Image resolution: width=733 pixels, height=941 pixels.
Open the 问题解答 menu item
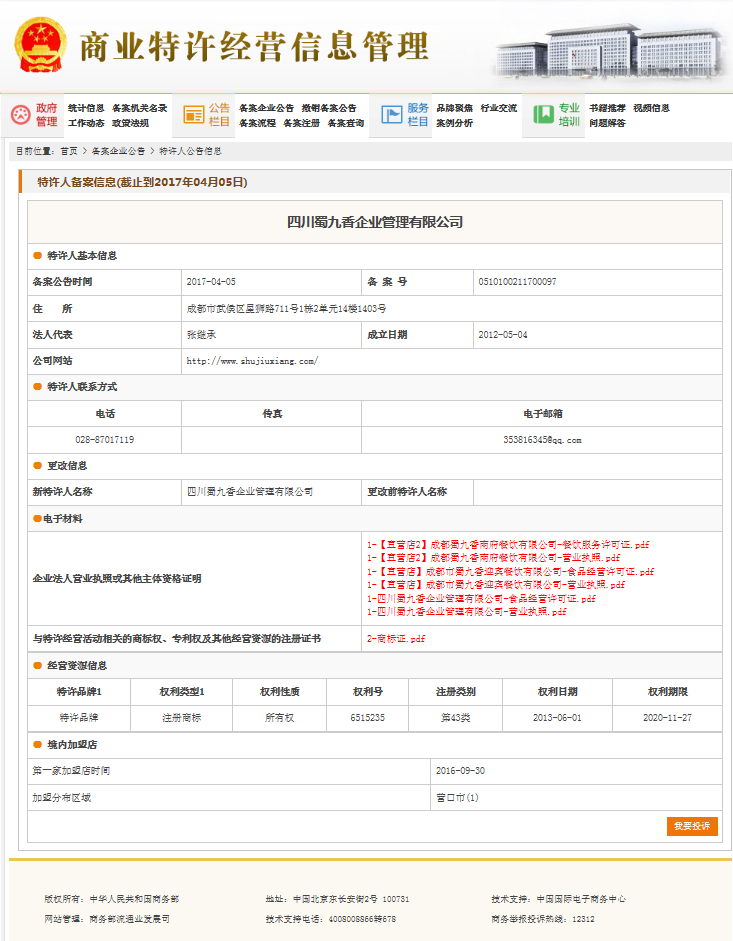coord(607,123)
